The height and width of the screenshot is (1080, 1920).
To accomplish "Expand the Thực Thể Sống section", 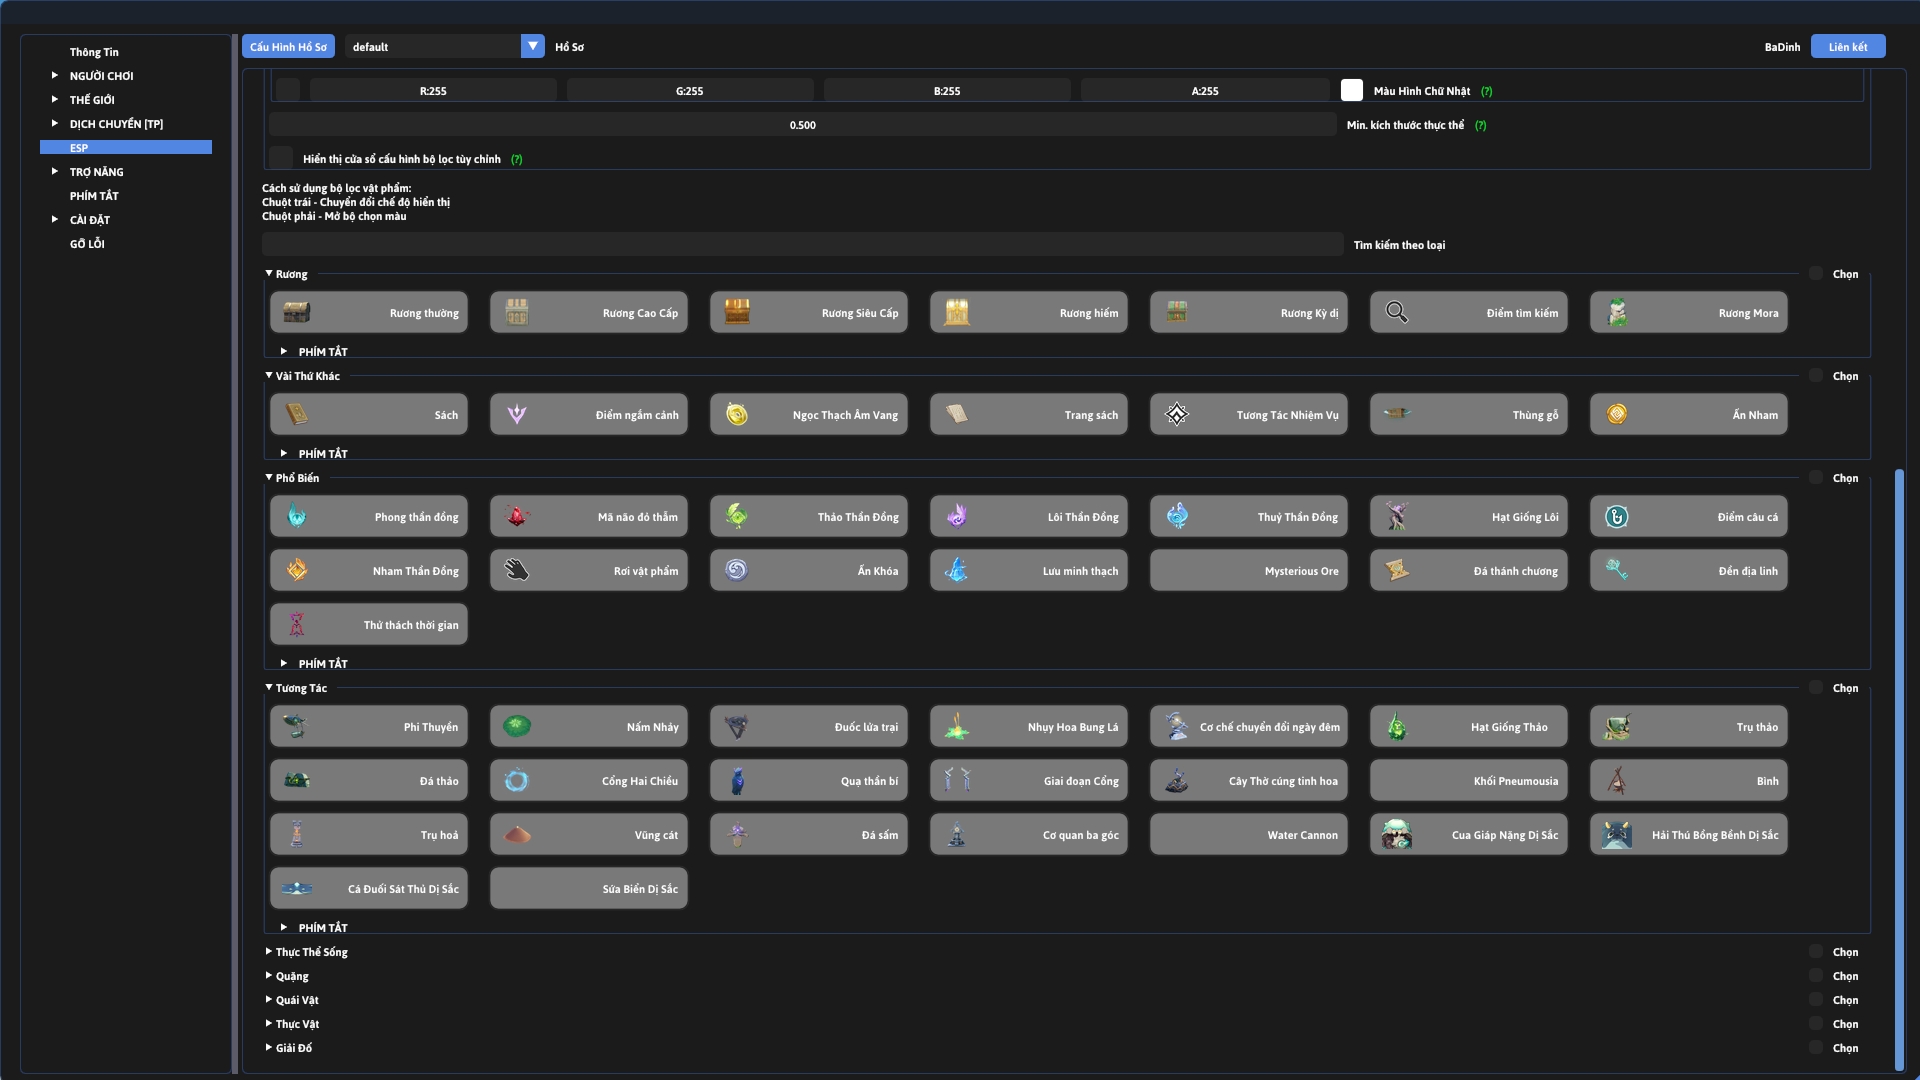I will (x=311, y=952).
